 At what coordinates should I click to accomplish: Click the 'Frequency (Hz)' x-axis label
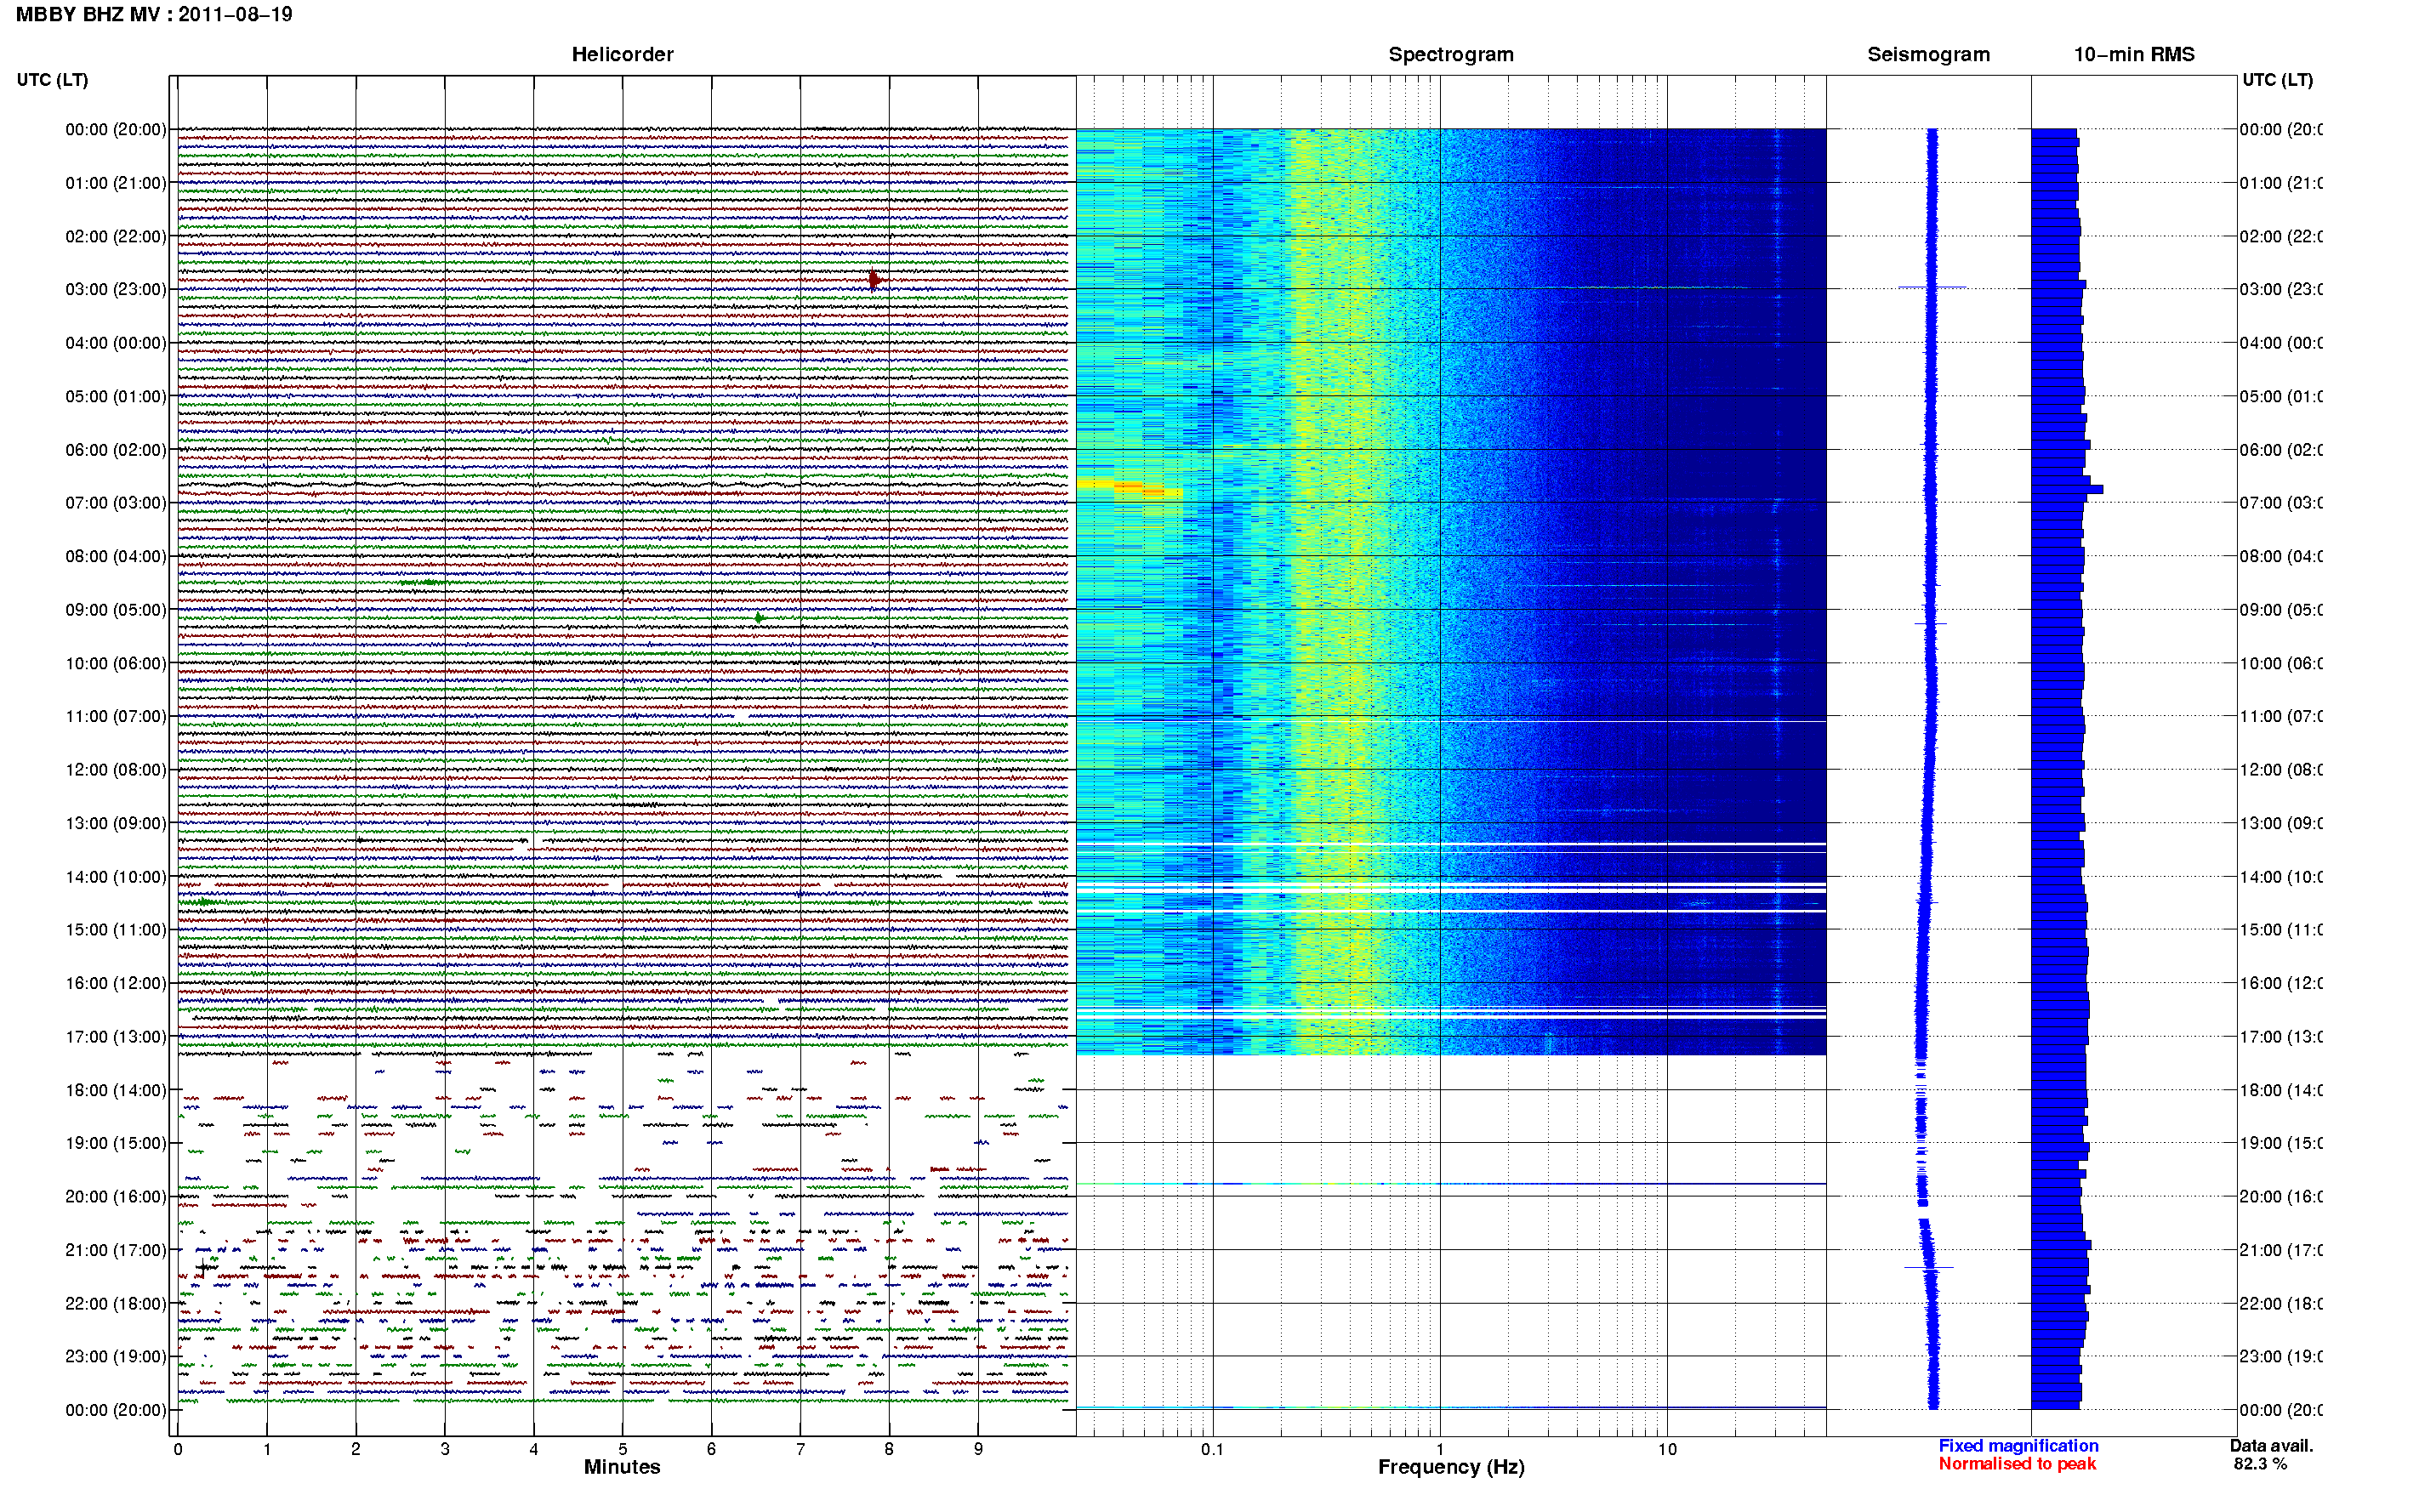point(1451,1467)
